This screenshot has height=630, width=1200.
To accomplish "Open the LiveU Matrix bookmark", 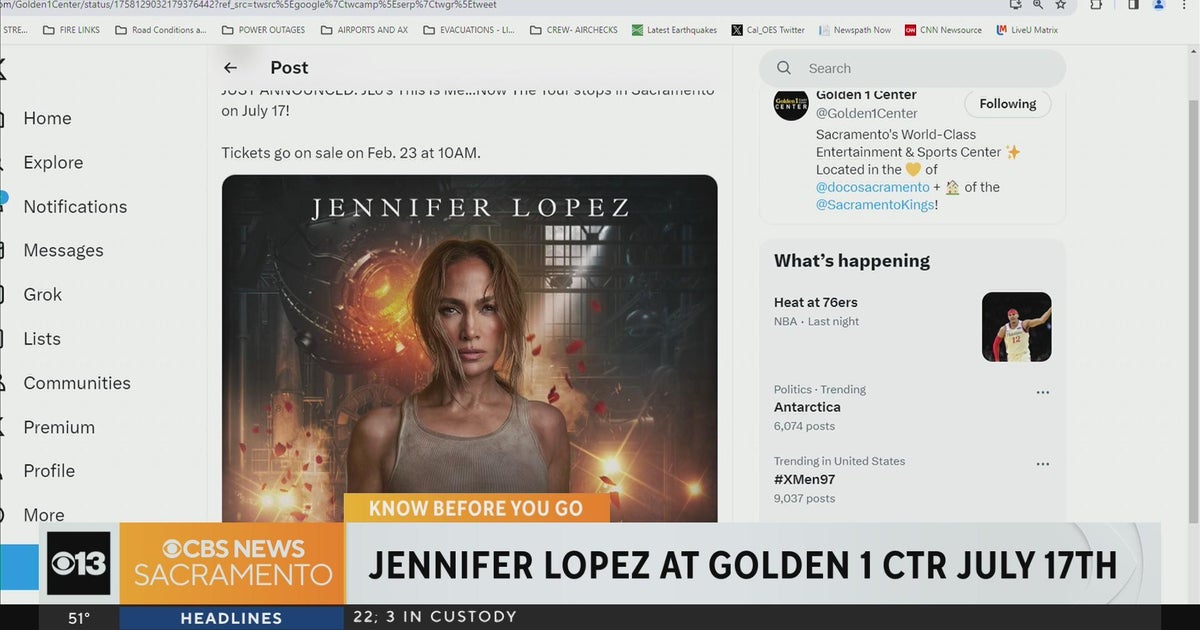I will tap(1026, 30).
